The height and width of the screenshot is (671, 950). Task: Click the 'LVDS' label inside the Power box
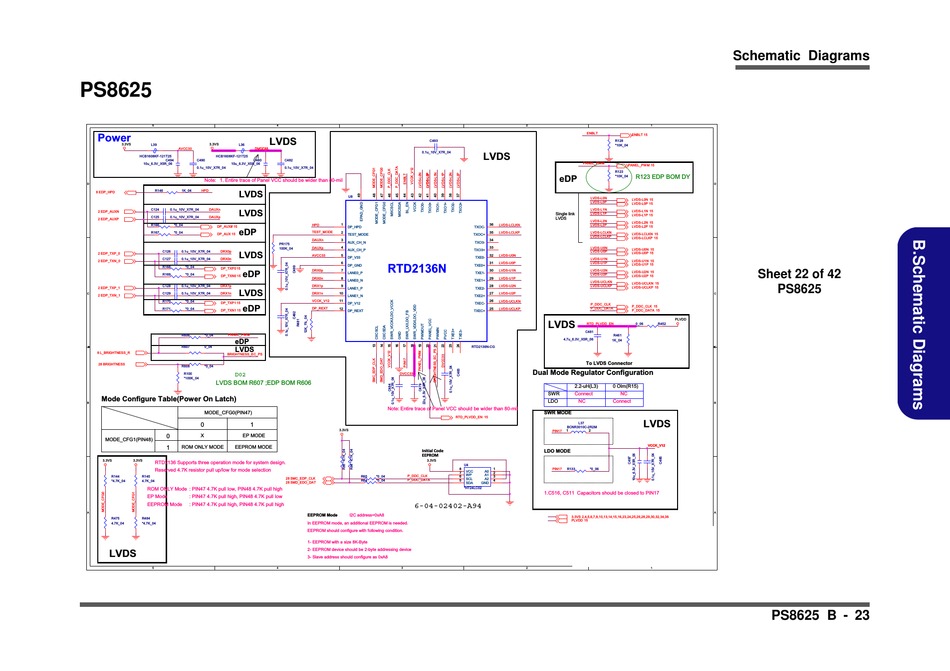[x=283, y=142]
